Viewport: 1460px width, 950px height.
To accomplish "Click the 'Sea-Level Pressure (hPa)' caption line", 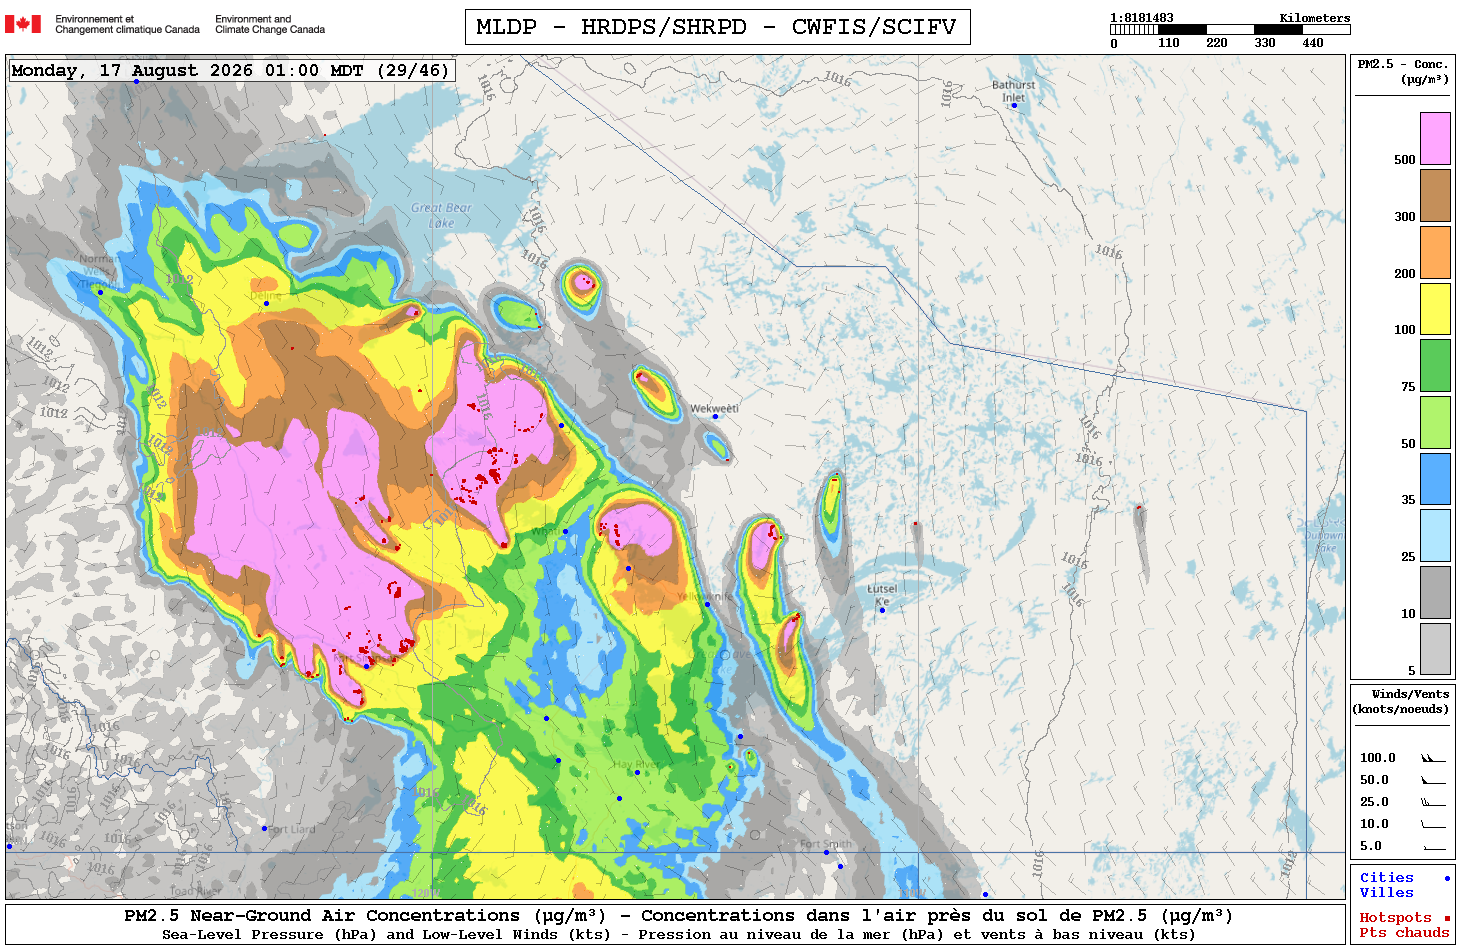I will click(x=678, y=935).
